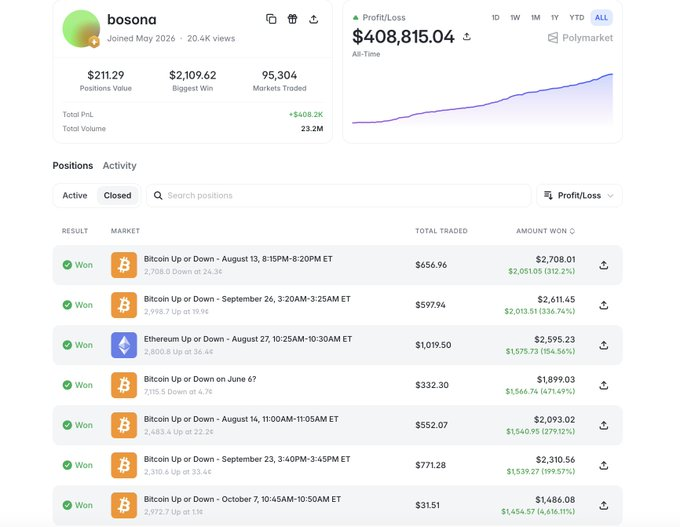Viewport: 680px width, 527px height.
Task: Click the avatar badge icon
Action: (94, 42)
